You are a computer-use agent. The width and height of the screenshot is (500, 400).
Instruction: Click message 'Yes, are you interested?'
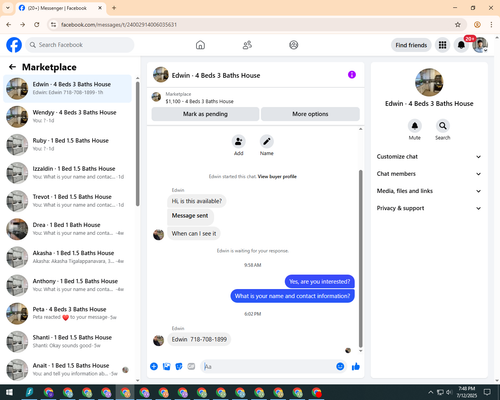(319, 282)
